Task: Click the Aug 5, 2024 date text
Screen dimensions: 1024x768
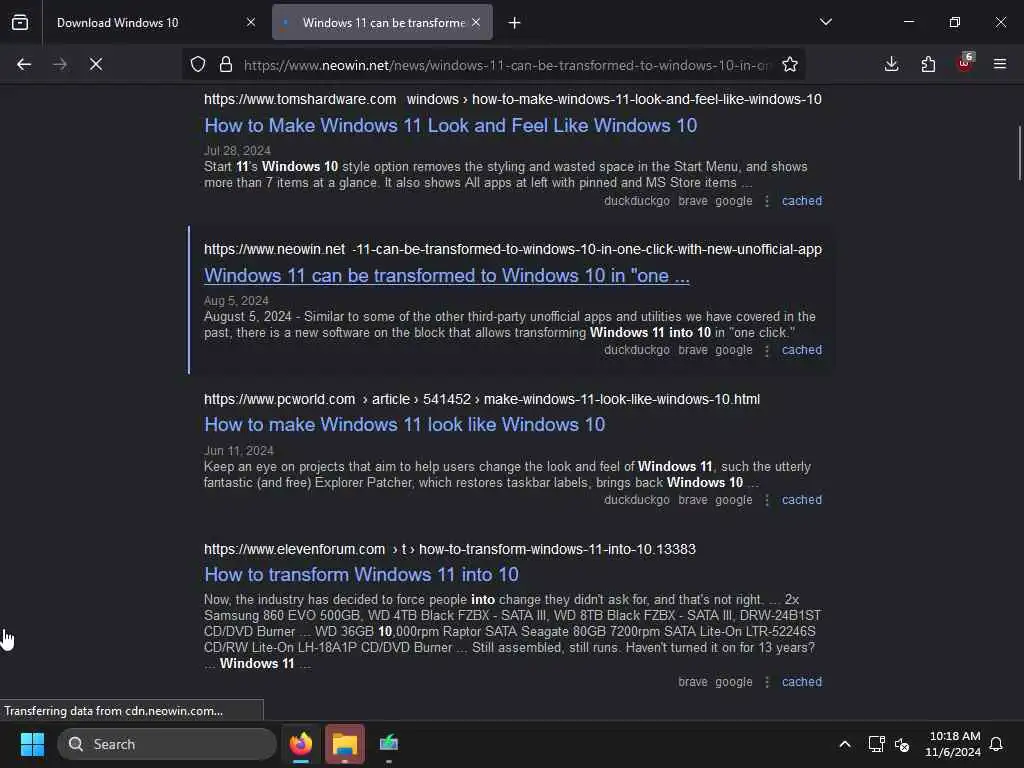Action: point(236,301)
